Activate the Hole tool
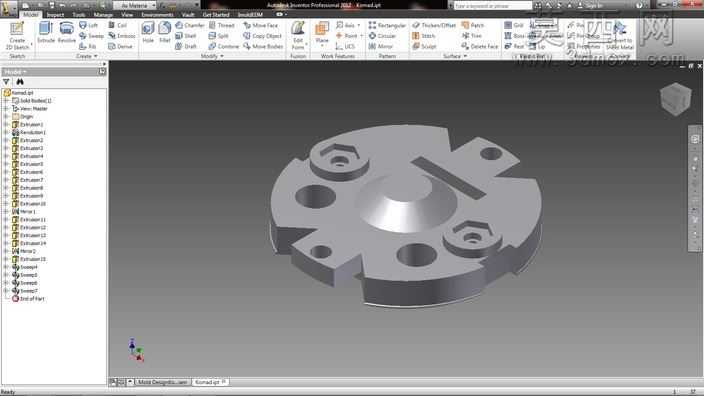The height and width of the screenshot is (396, 704). click(148, 33)
